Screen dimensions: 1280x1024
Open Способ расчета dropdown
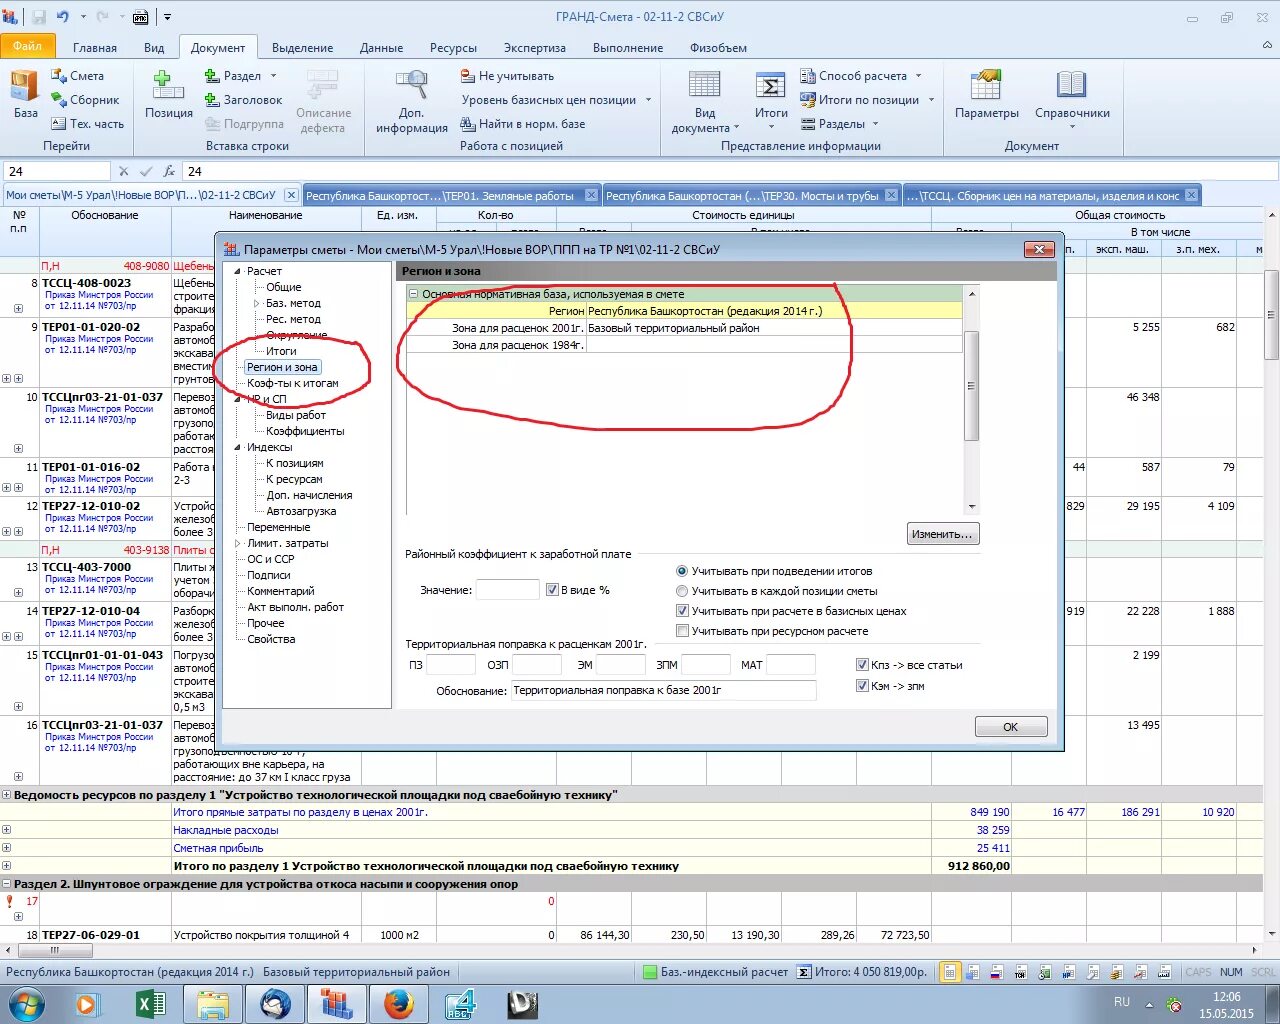[862, 76]
